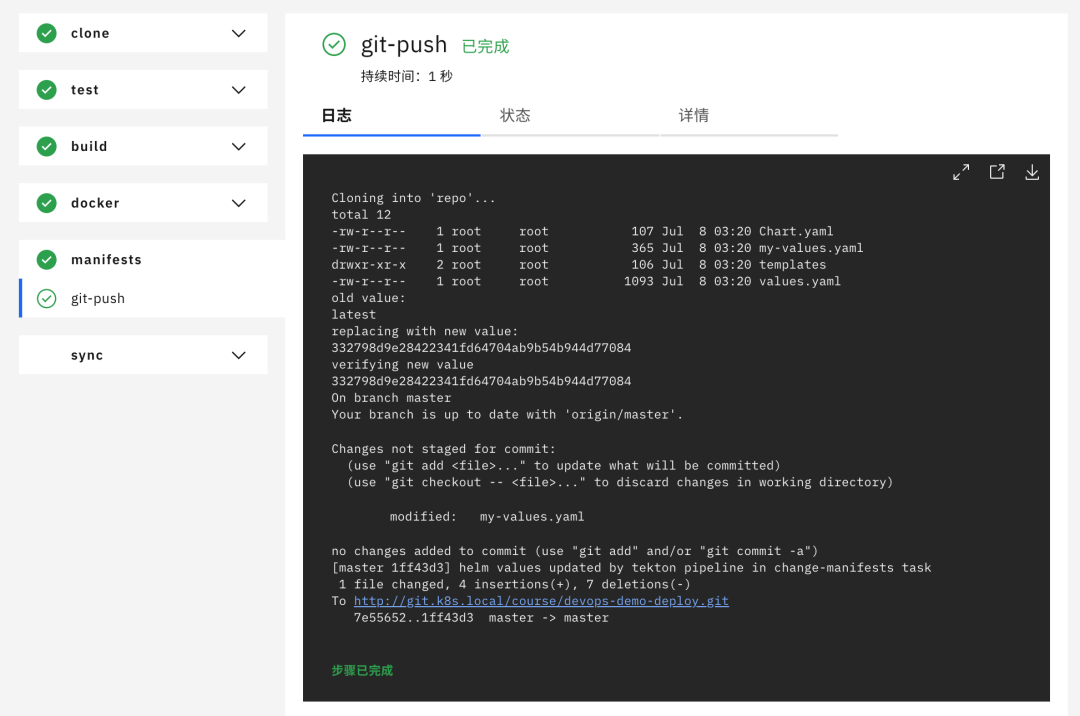Click 'no changes added to commit' log line
1080x716 pixels.
[x=574, y=551]
